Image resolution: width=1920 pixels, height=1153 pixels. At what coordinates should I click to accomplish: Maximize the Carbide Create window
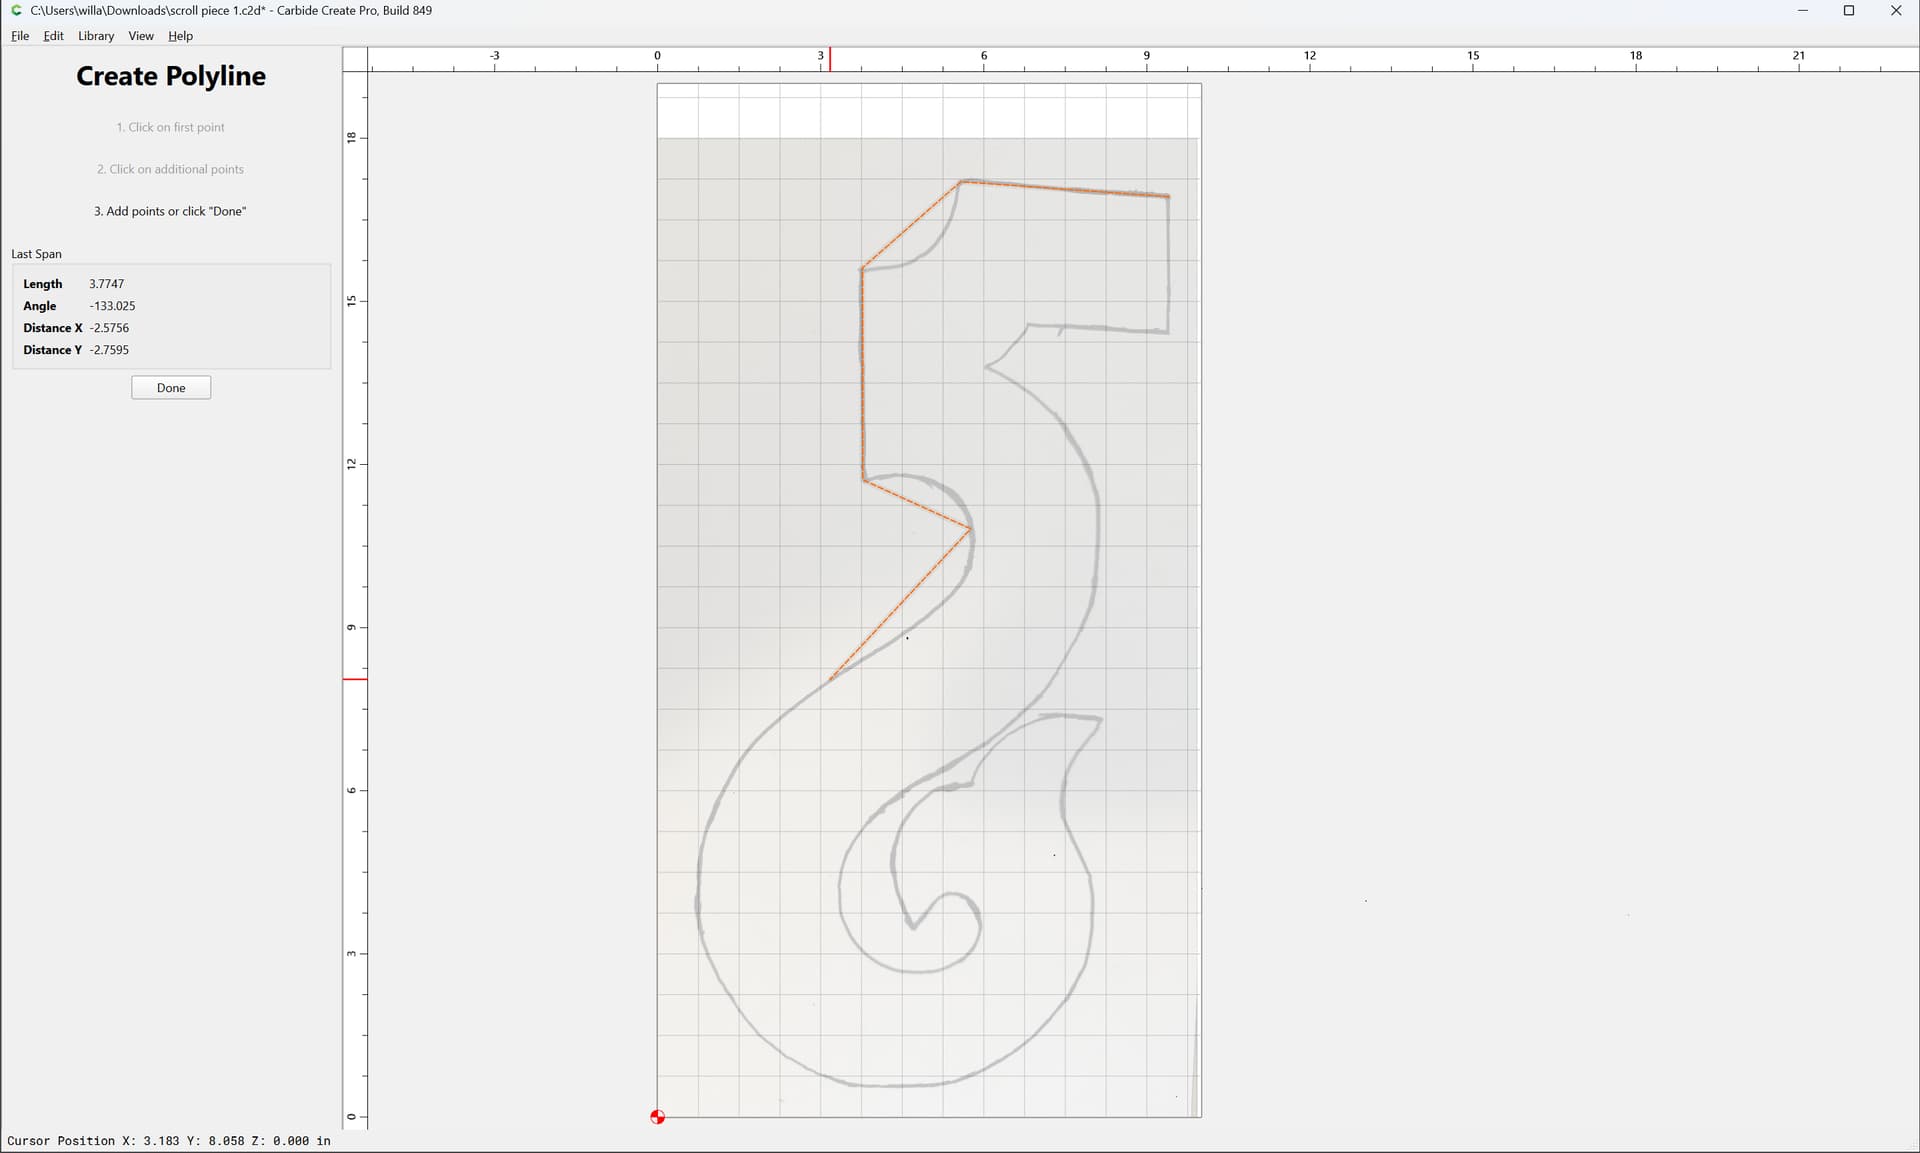(x=1849, y=10)
